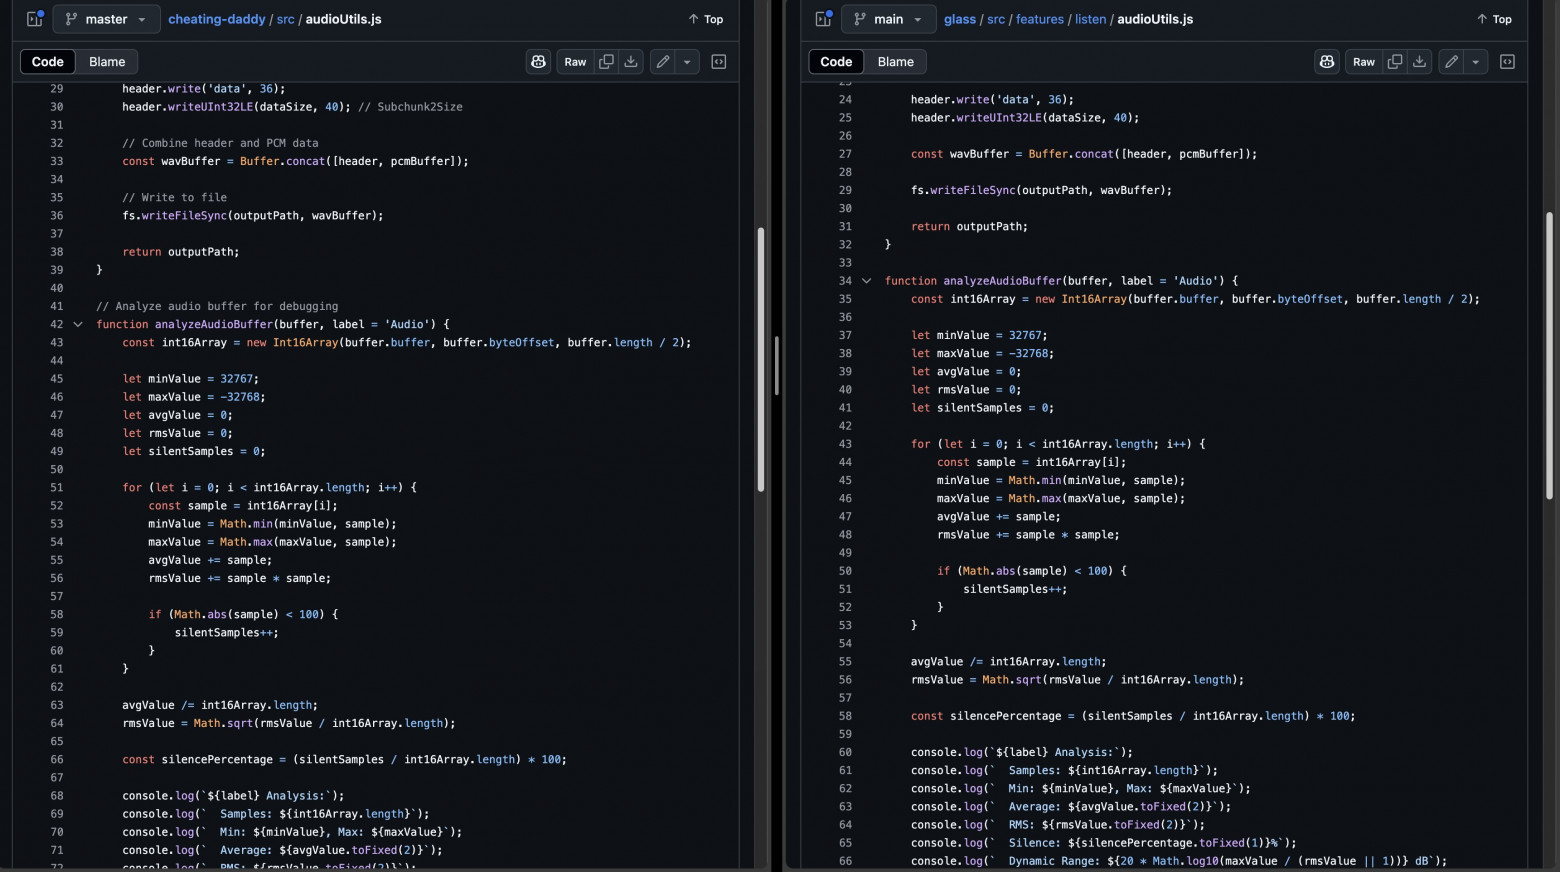Image resolution: width=1560 pixels, height=872 pixels.
Task: Open src folder link in left pane
Action: pyautogui.click(x=285, y=19)
